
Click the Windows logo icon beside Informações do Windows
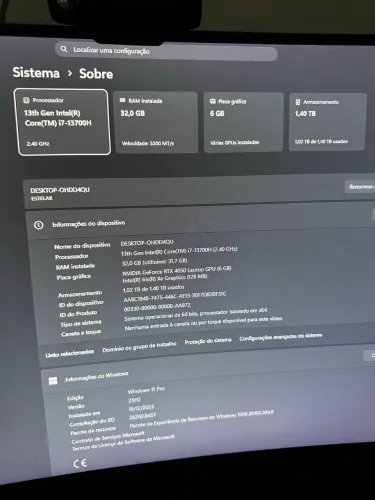tap(53, 381)
